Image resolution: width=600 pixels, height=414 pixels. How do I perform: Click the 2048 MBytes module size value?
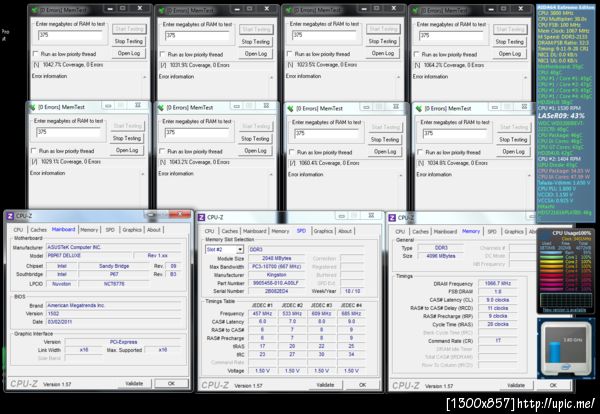(277, 259)
